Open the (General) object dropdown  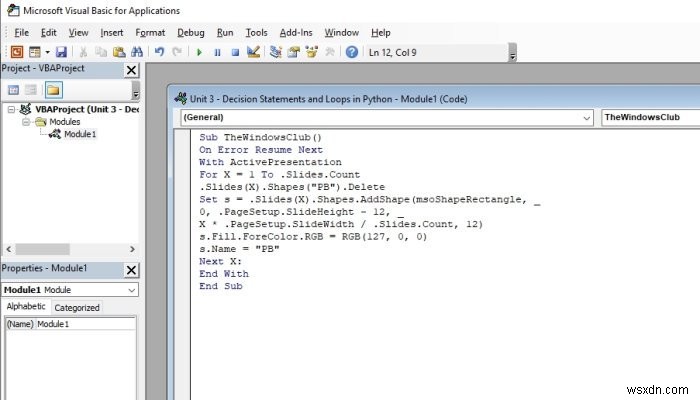387,117
